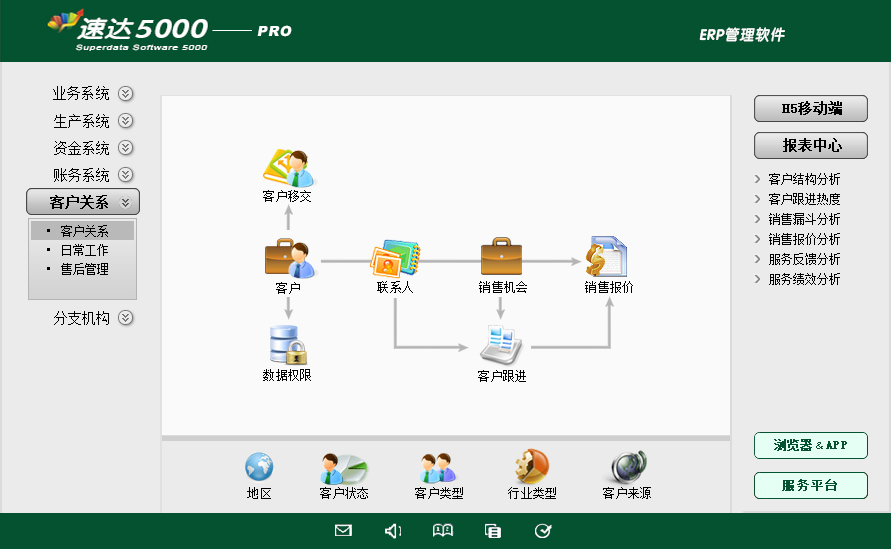The image size is (891, 549).
Task: Open the 联系人 contacts icon
Action: [x=395, y=259]
